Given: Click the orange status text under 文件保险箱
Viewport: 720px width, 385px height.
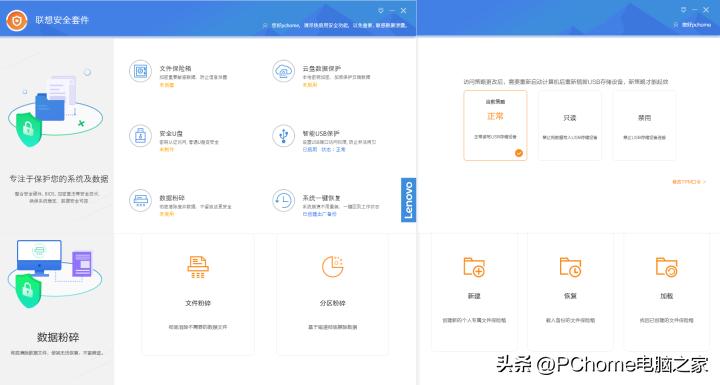Looking at the screenshot, I should [x=167, y=85].
